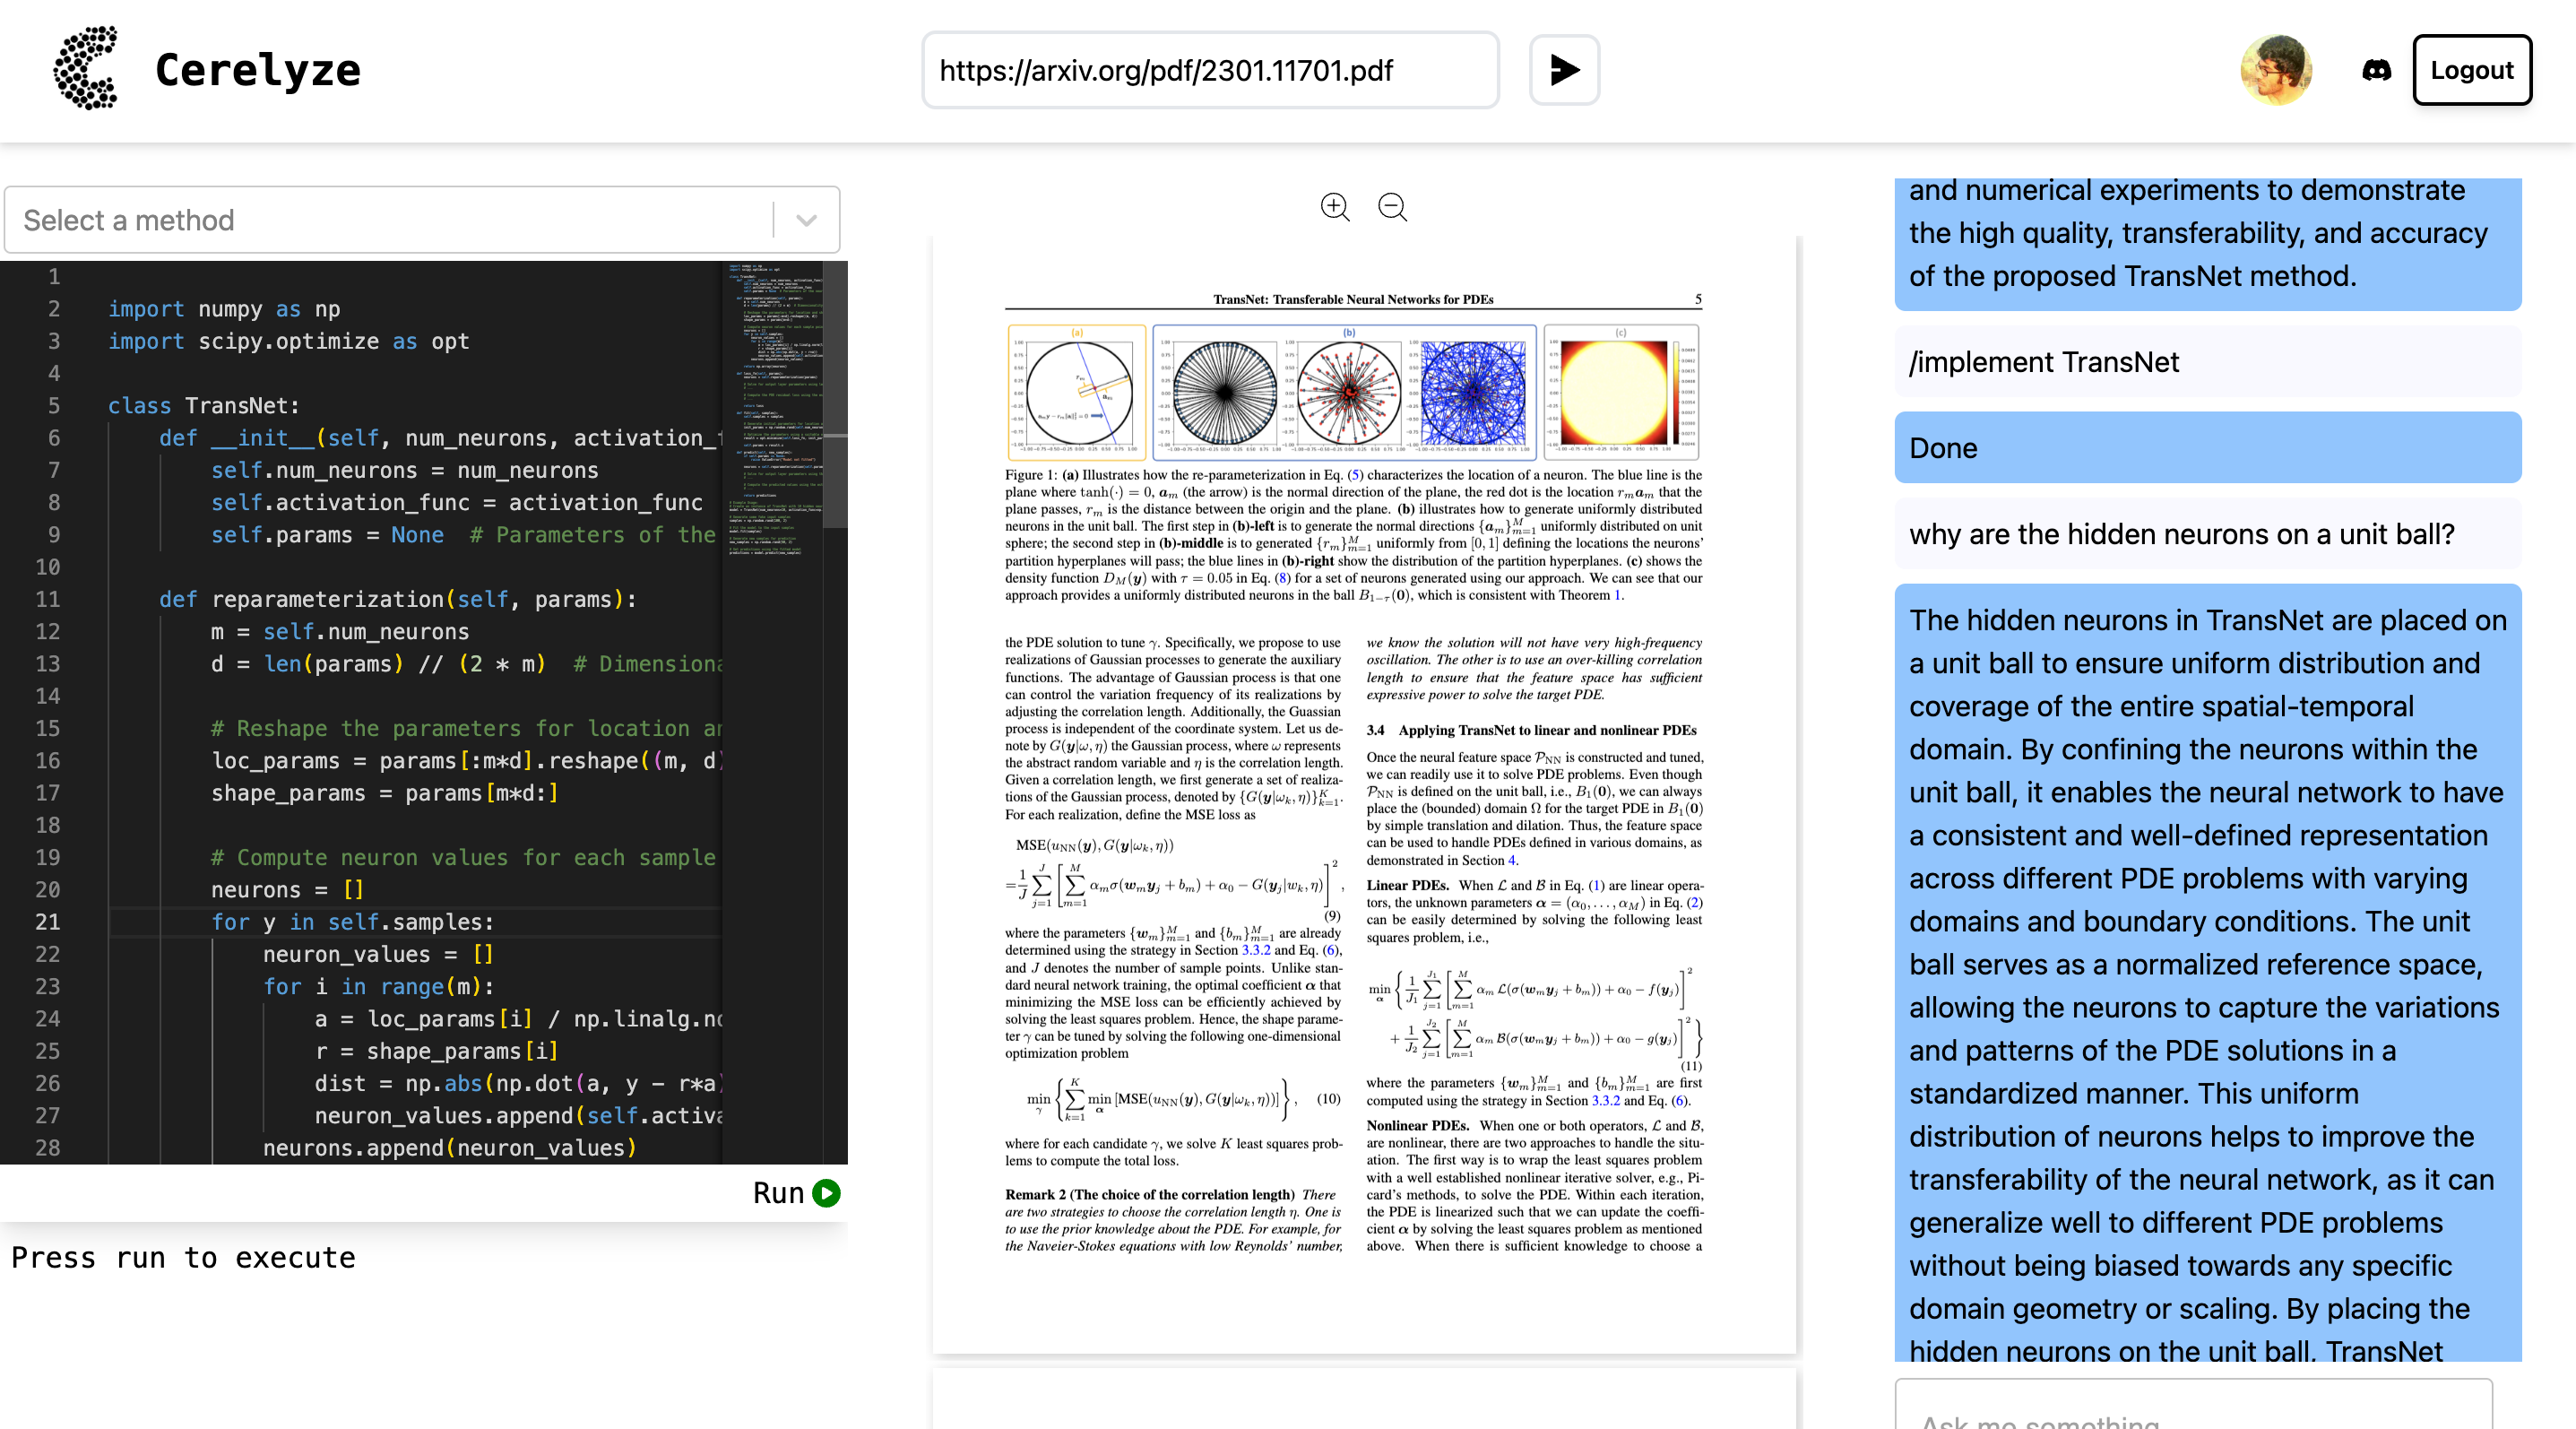The image size is (2576, 1429).
Task: Expand the Select a method dropdown arrow
Action: 806,220
